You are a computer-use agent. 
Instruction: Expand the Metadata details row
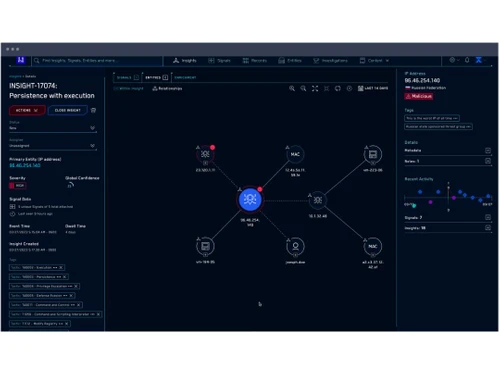click(448, 151)
